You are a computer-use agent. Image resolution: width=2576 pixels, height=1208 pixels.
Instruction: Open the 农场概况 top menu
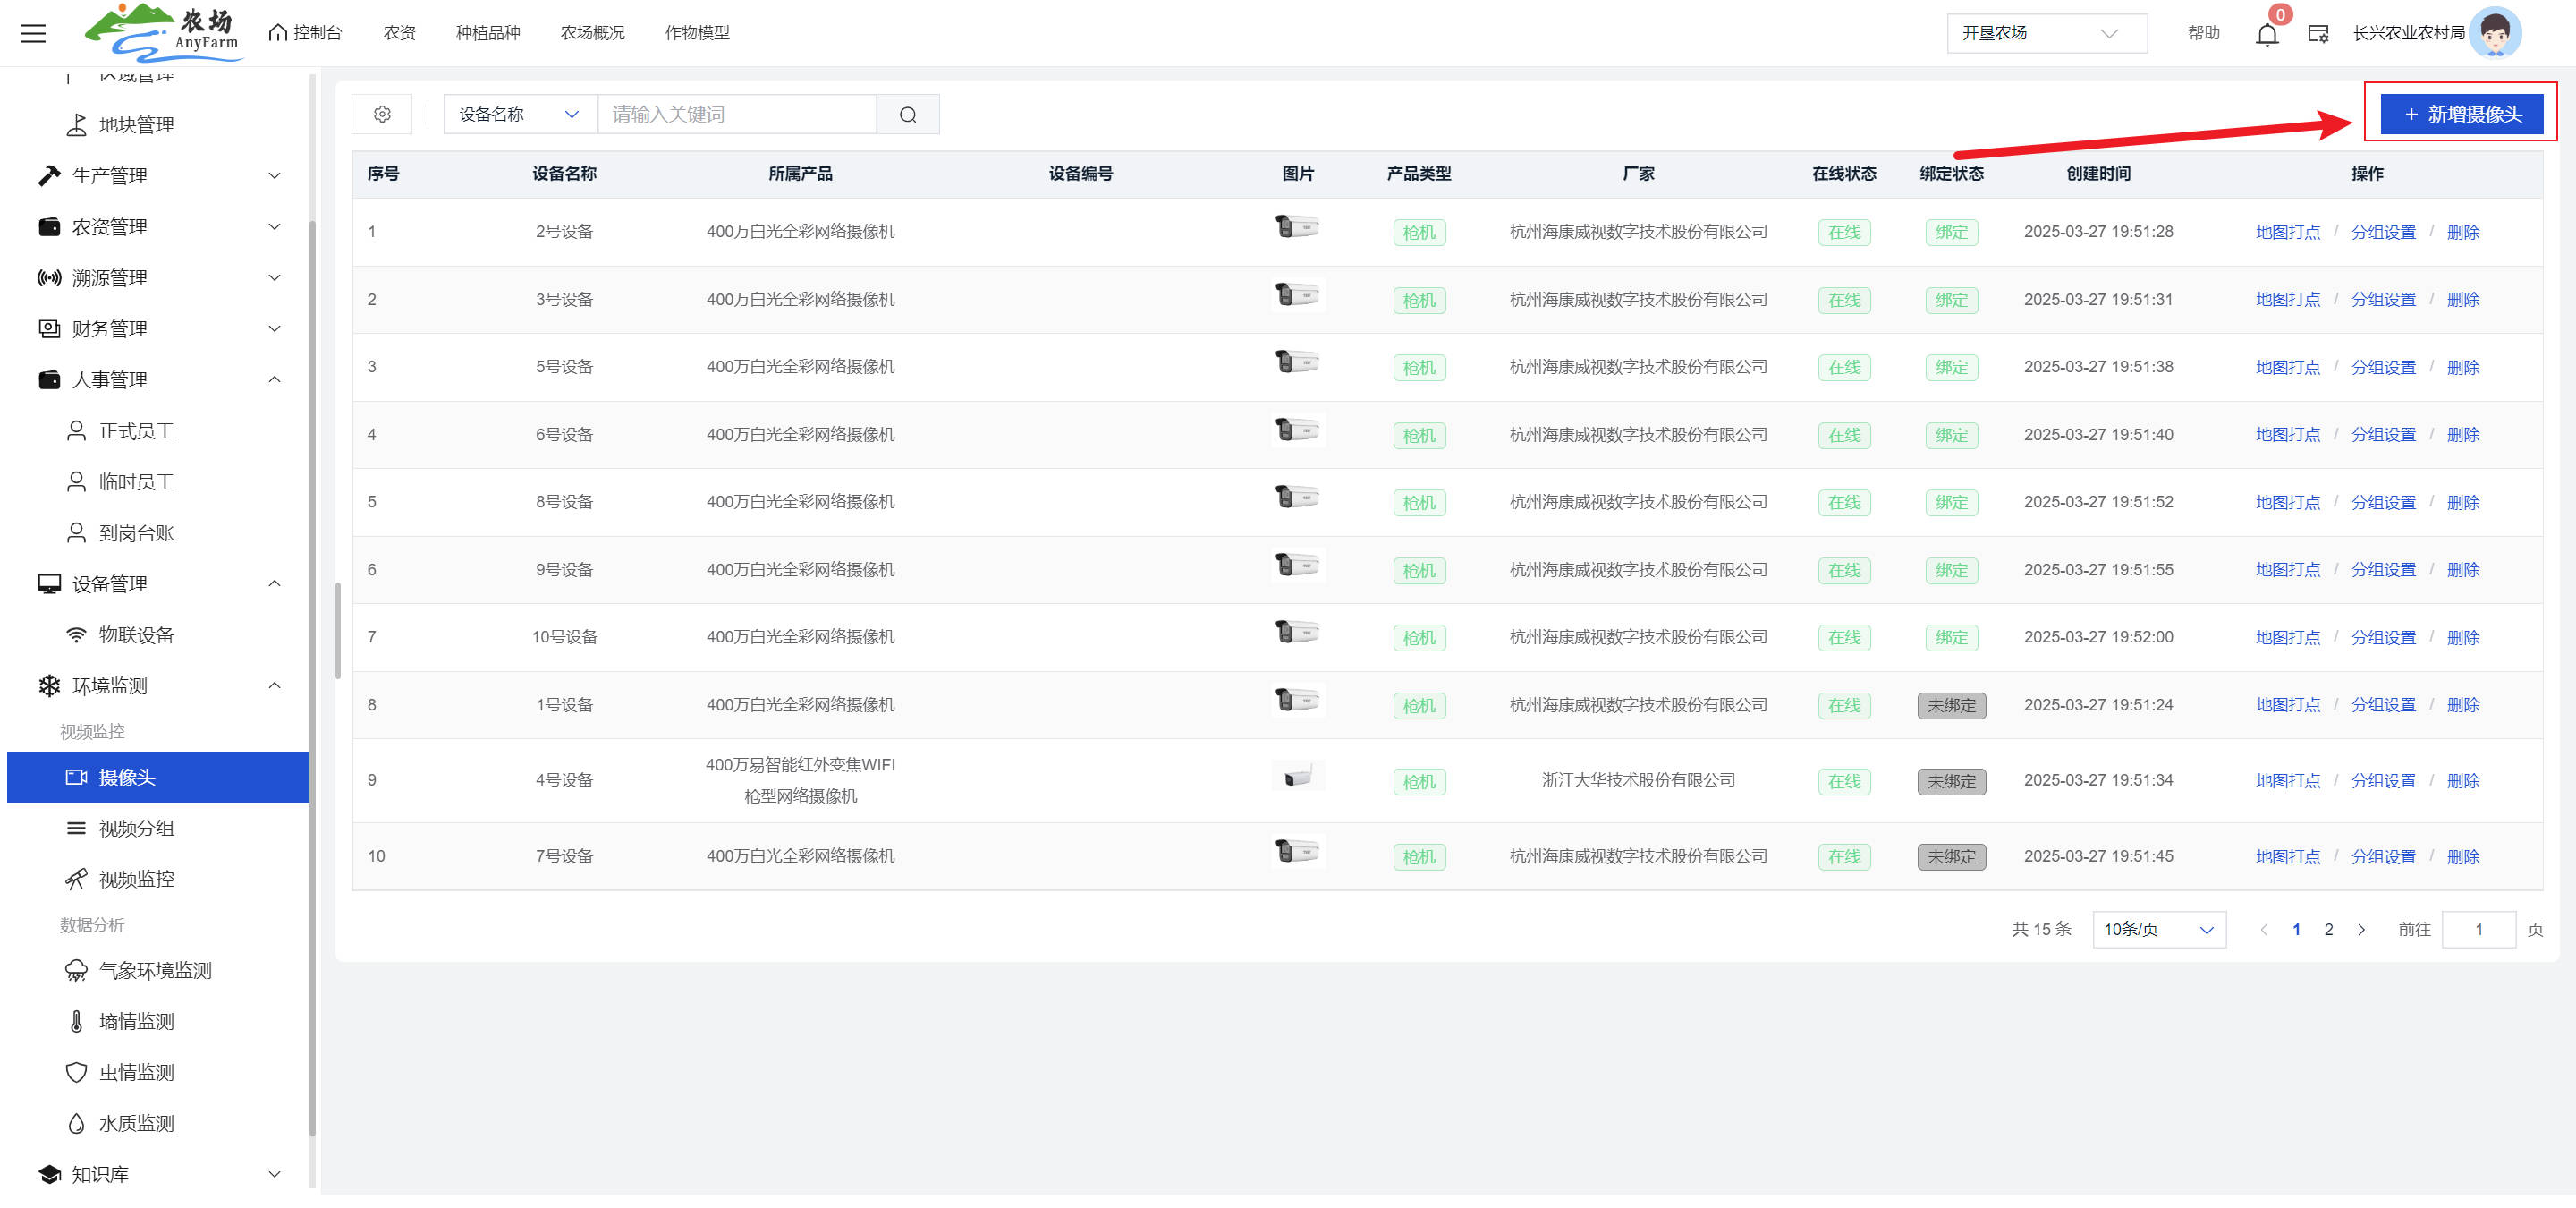coord(592,33)
